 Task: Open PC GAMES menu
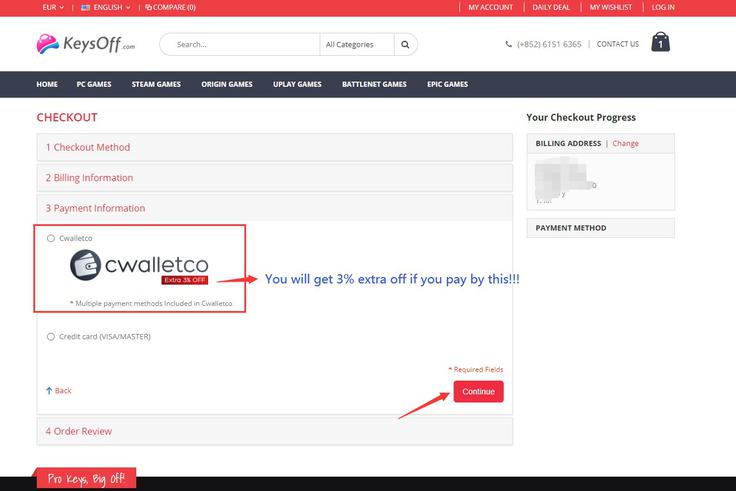coord(94,84)
